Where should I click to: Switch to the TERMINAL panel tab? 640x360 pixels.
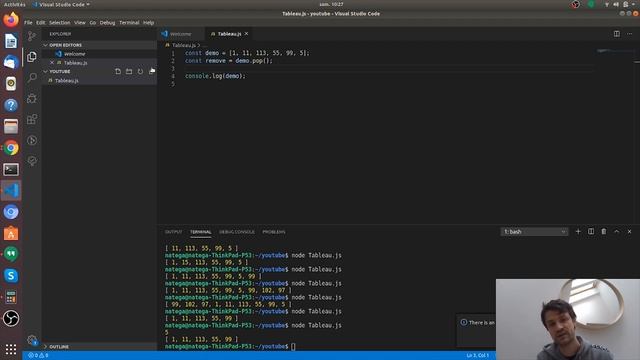point(200,232)
